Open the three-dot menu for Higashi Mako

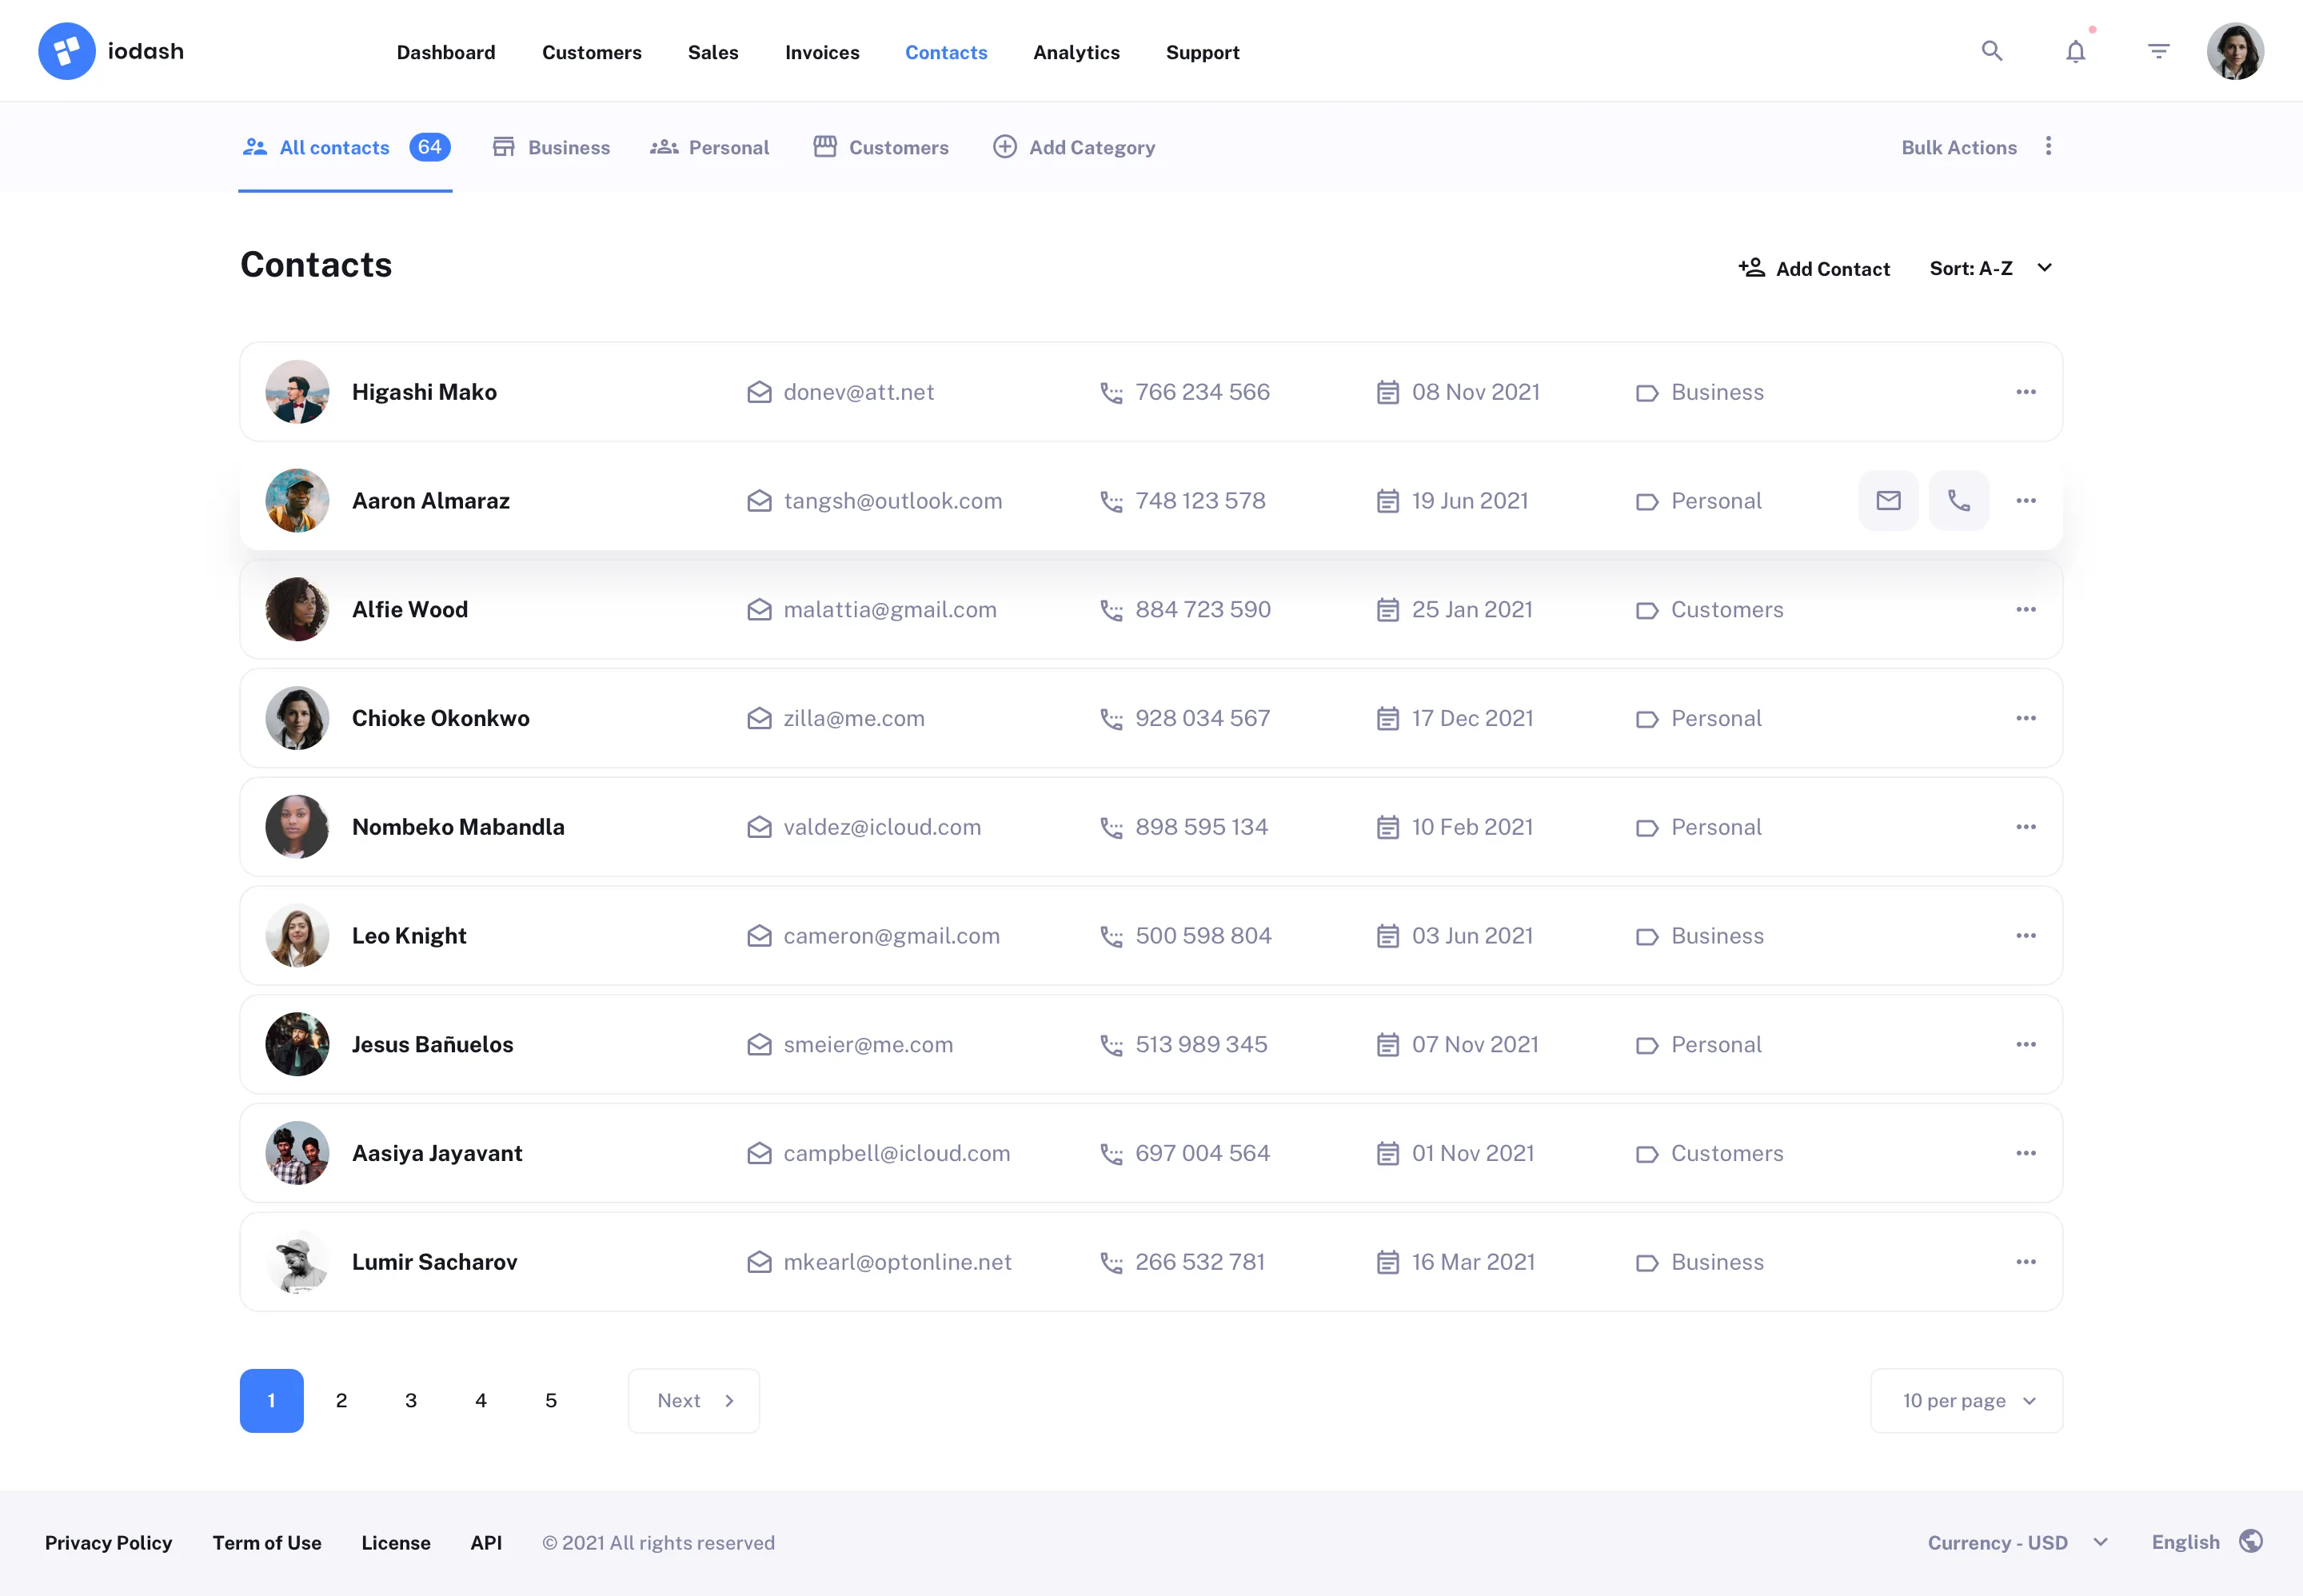pos(2026,392)
